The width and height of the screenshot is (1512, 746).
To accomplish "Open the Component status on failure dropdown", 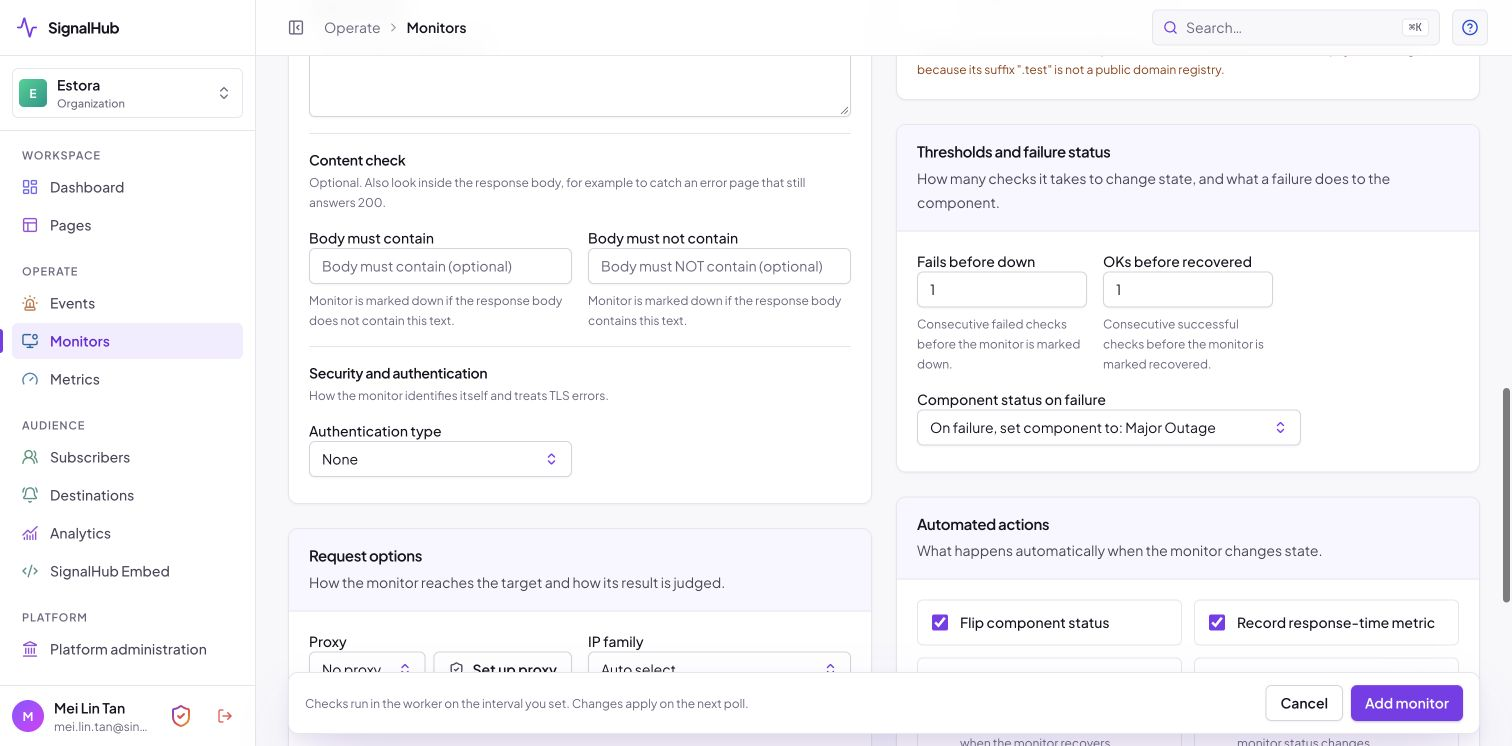I will tap(1108, 428).
